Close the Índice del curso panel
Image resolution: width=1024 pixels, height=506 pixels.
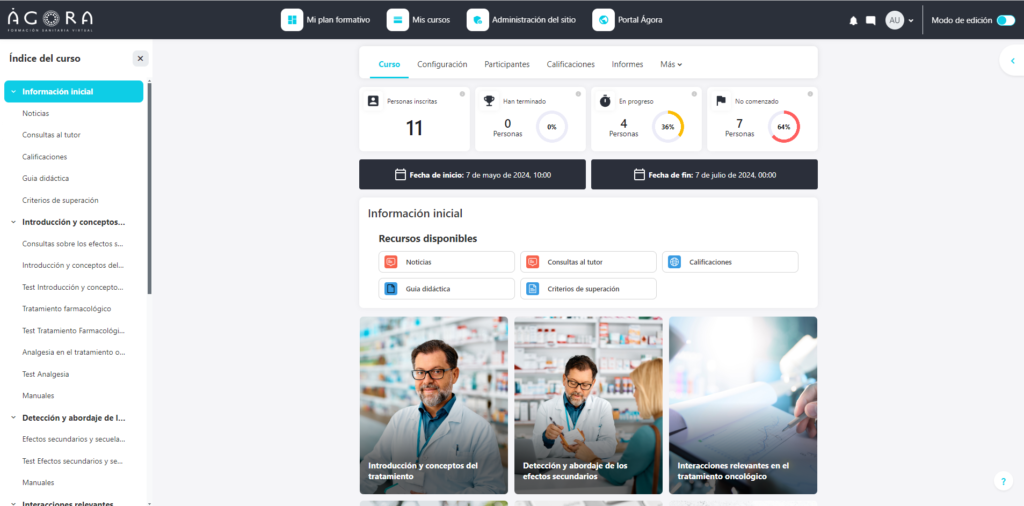coord(140,58)
